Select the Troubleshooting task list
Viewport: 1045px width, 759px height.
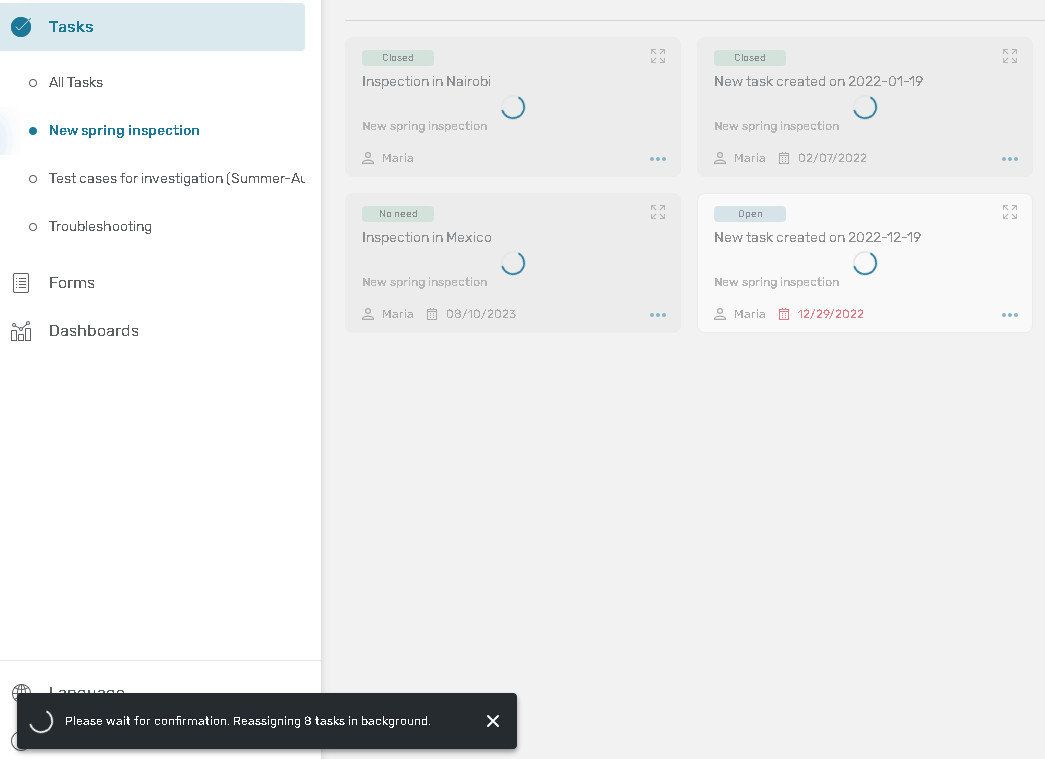(x=100, y=227)
